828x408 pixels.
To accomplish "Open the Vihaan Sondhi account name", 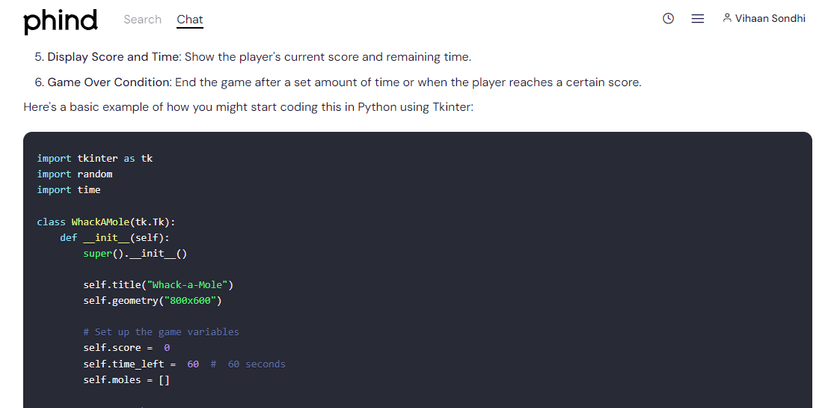I will pos(770,18).
